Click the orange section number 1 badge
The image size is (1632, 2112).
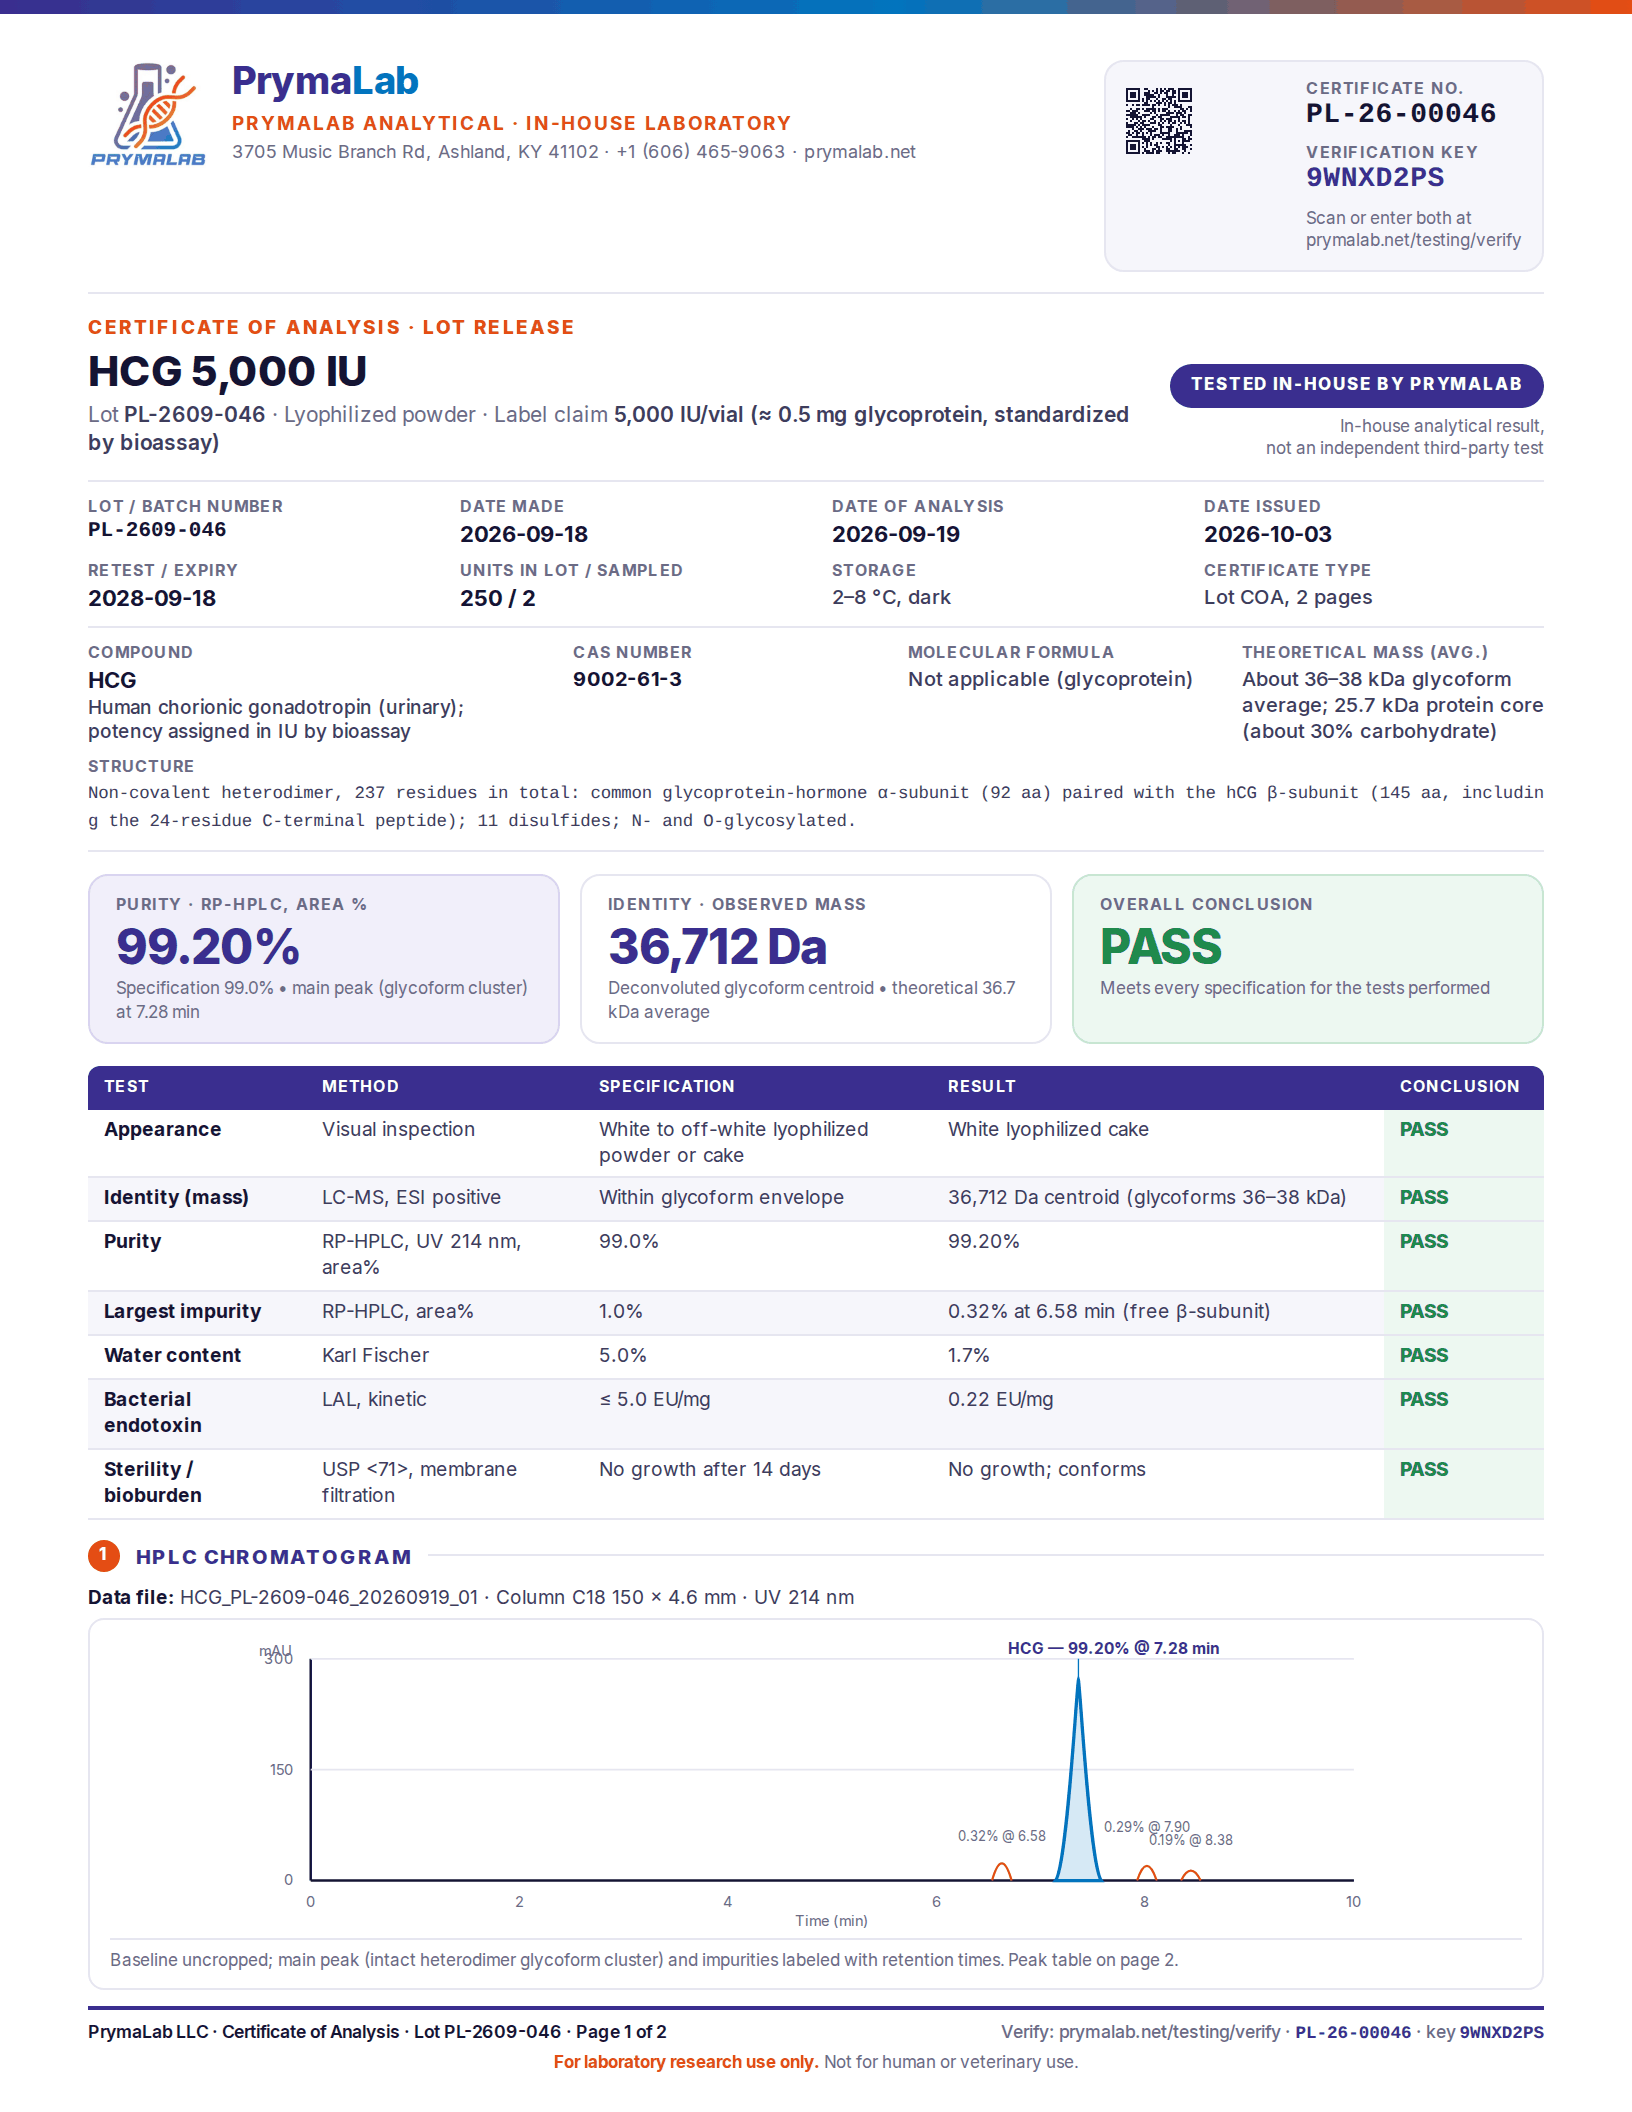103,1556
